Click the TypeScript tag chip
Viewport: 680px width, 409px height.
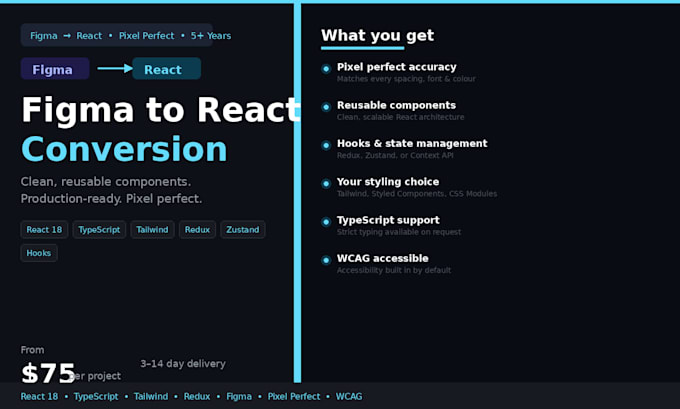(x=99, y=229)
